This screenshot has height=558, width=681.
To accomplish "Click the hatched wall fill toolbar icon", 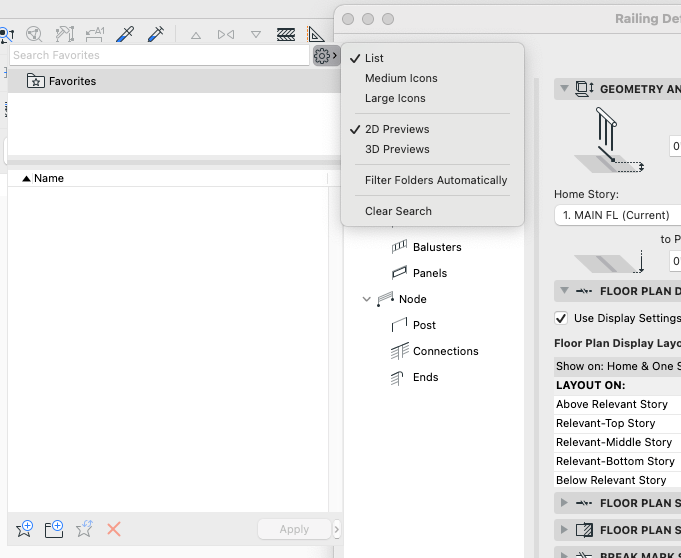I will [x=286, y=34].
